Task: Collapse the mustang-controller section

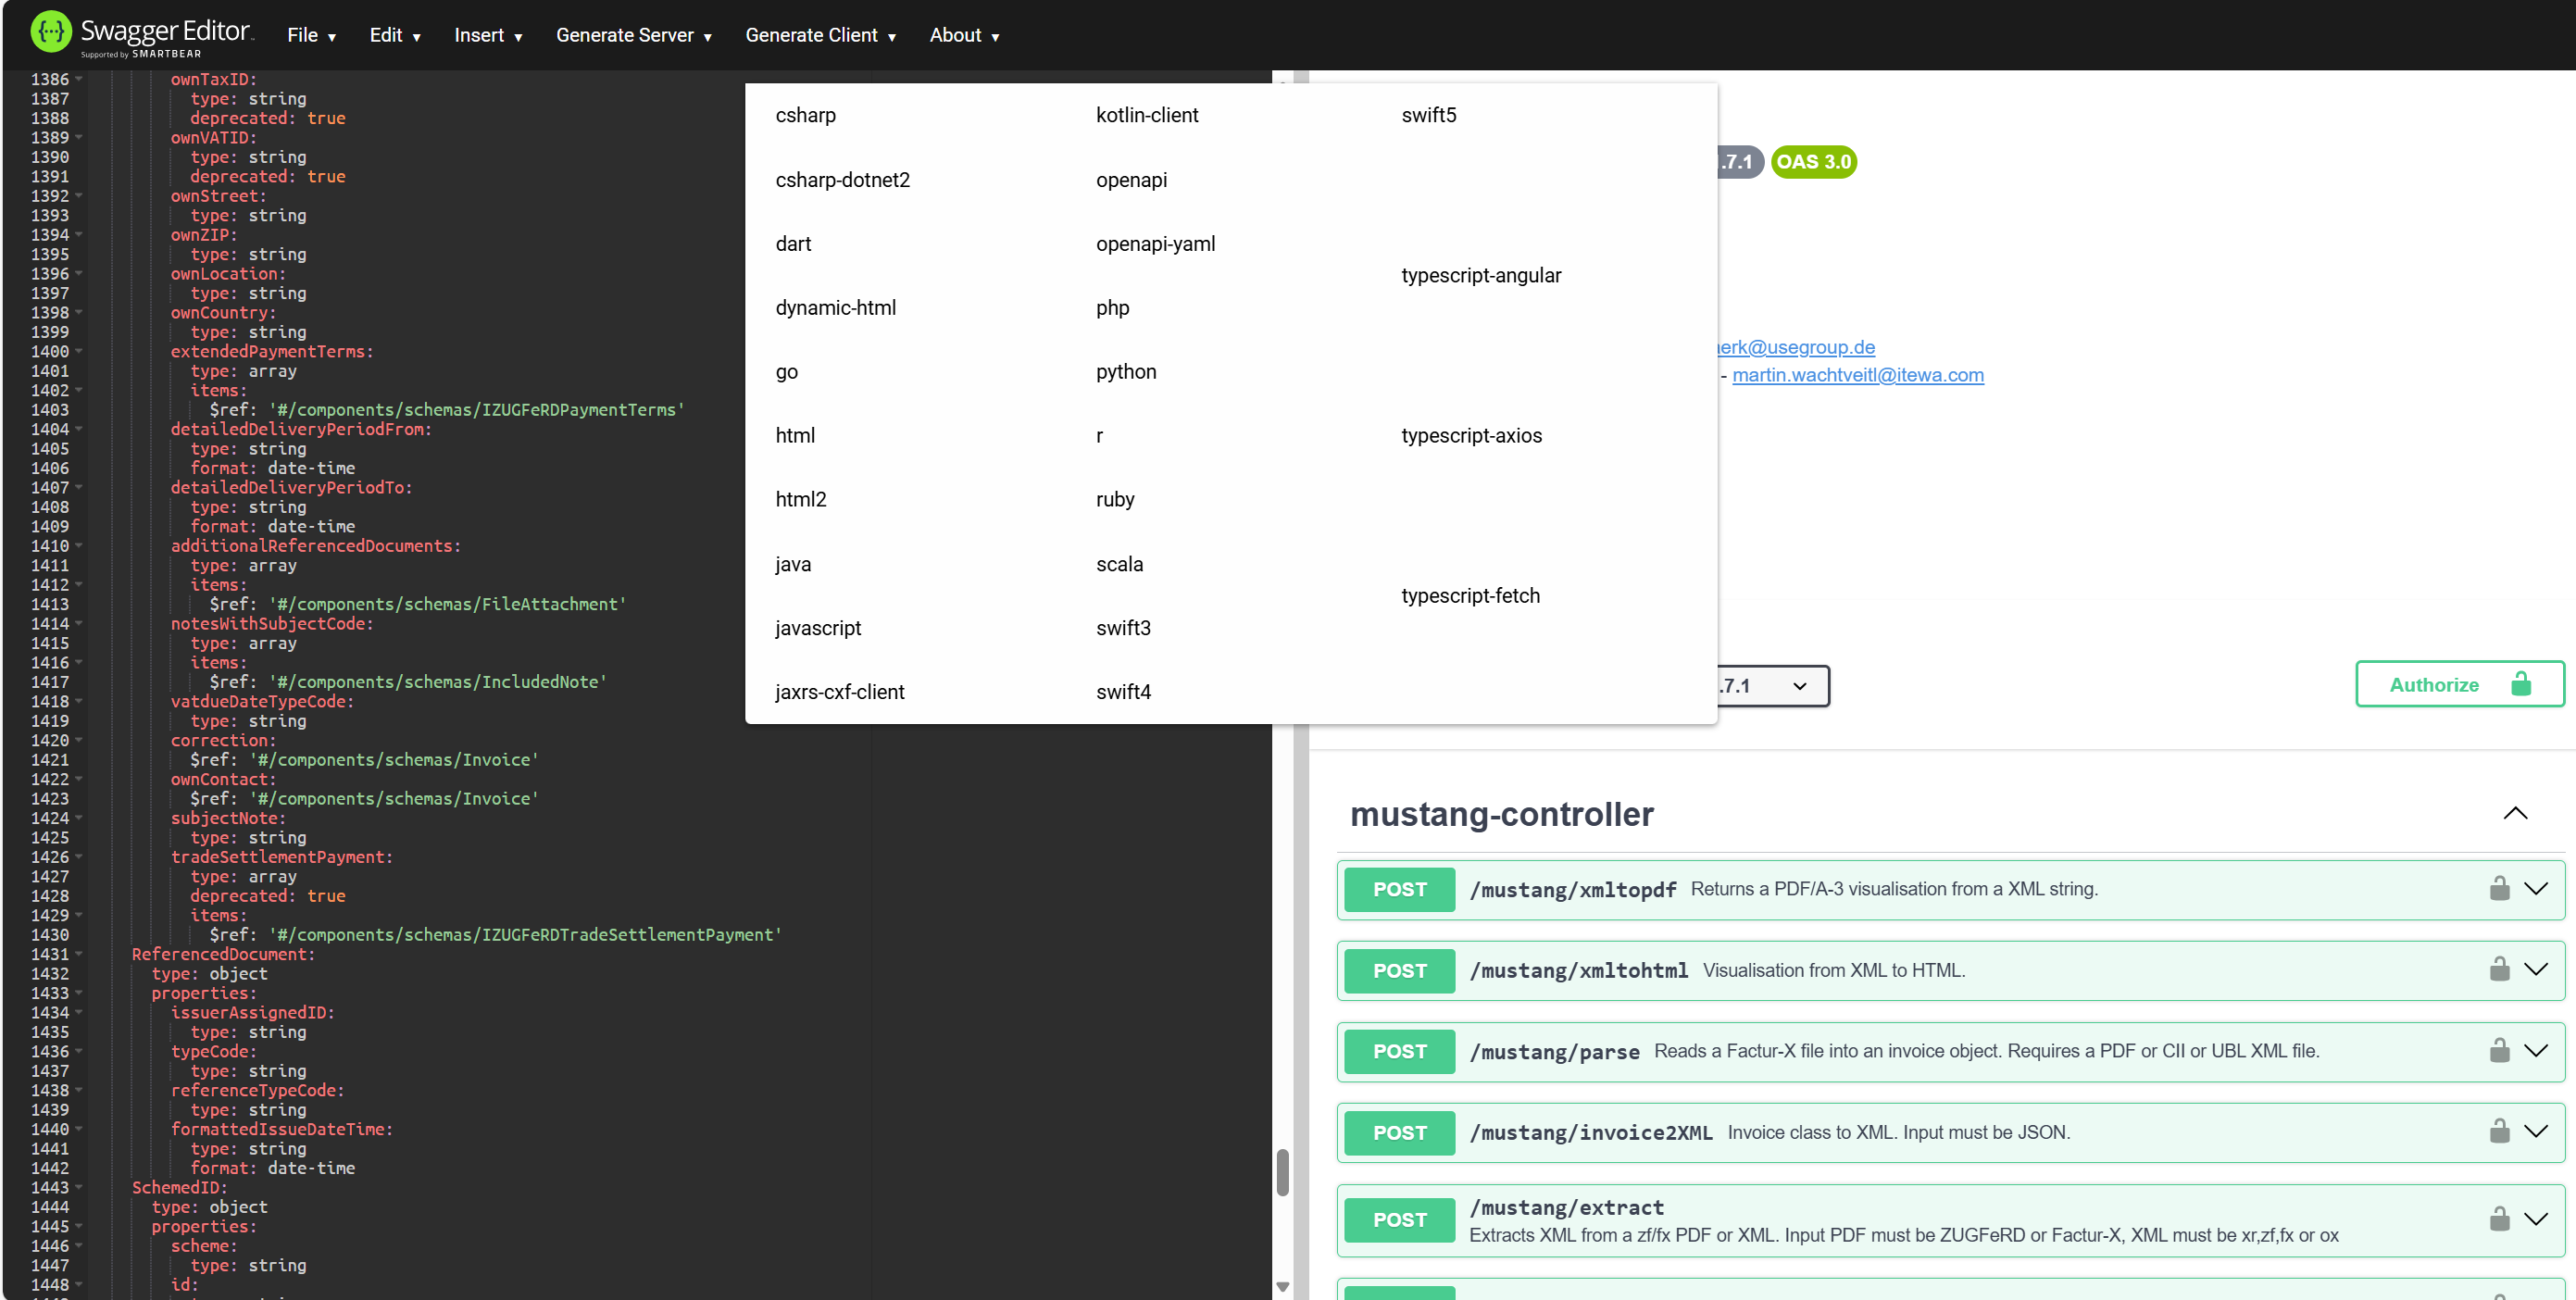Action: 2516,813
